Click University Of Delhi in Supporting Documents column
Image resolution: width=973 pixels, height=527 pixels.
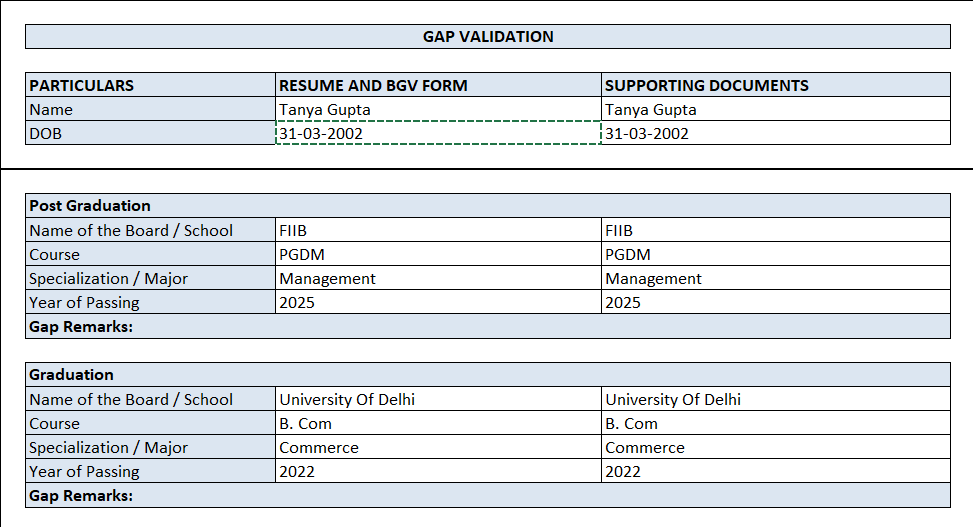point(775,400)
